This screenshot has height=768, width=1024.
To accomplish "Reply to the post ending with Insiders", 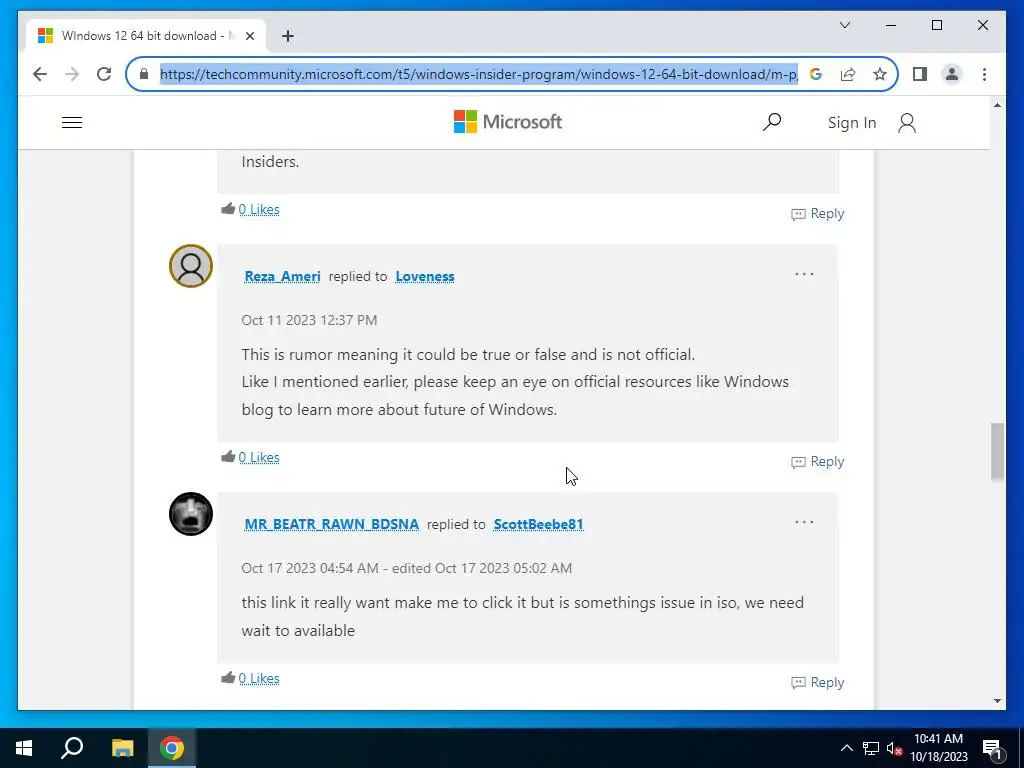I will [818, 214].
